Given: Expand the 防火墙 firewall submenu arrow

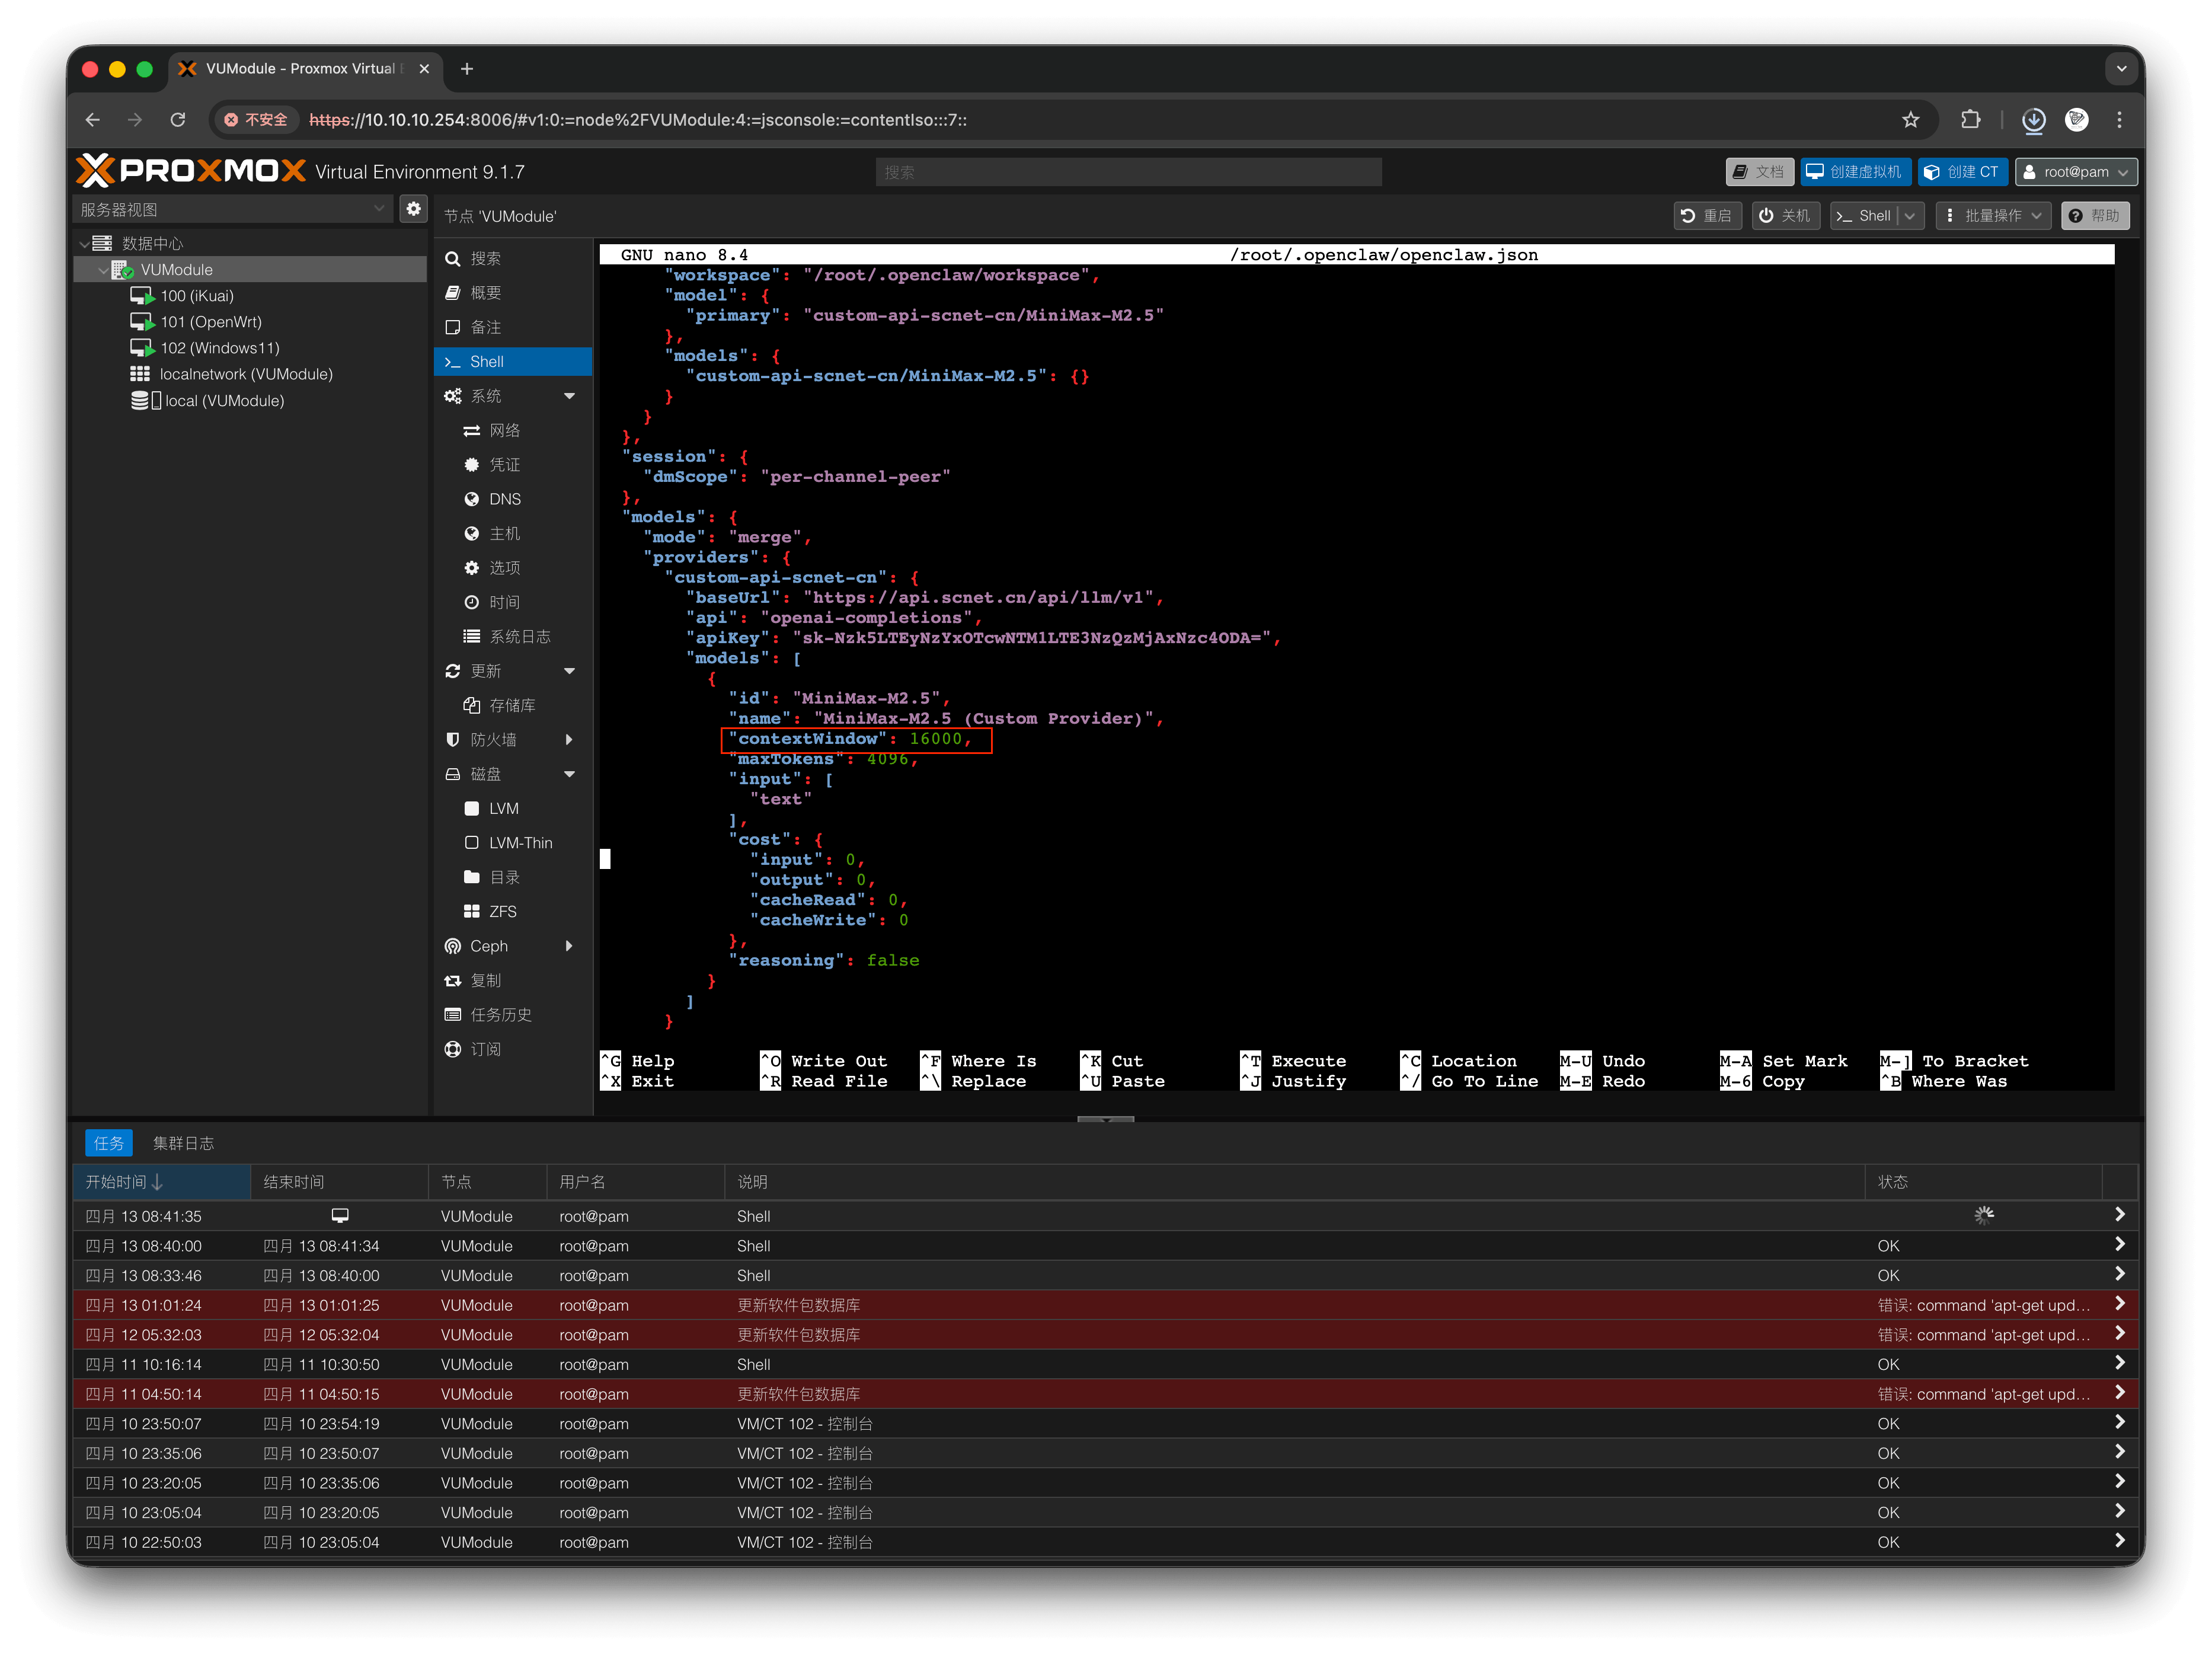Looking at the screenshot, I should 569,740.
